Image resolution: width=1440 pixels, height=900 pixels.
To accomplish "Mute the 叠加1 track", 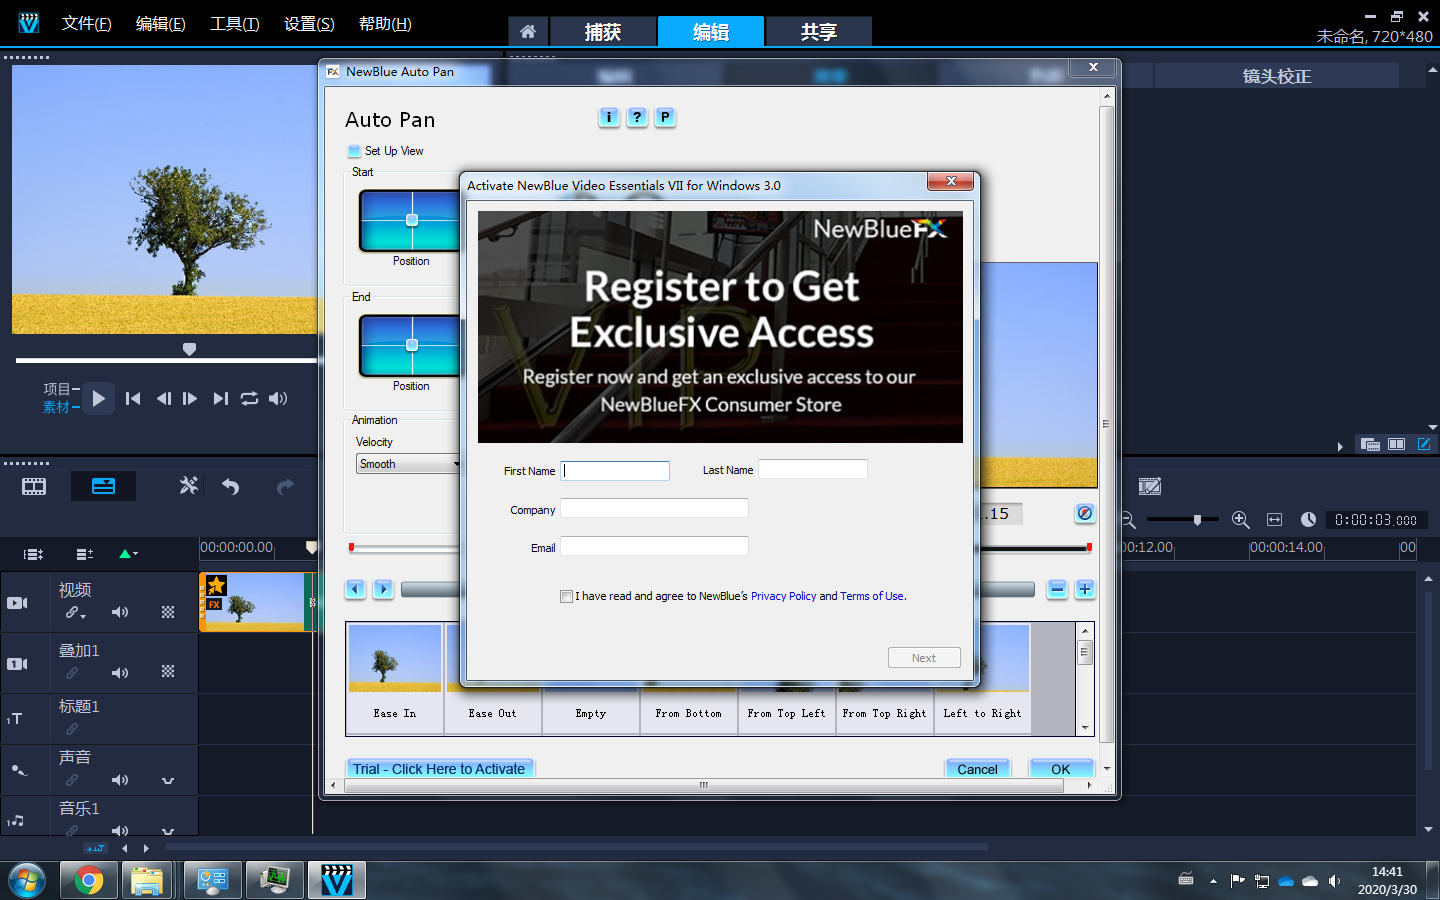I will pos(120,673).
